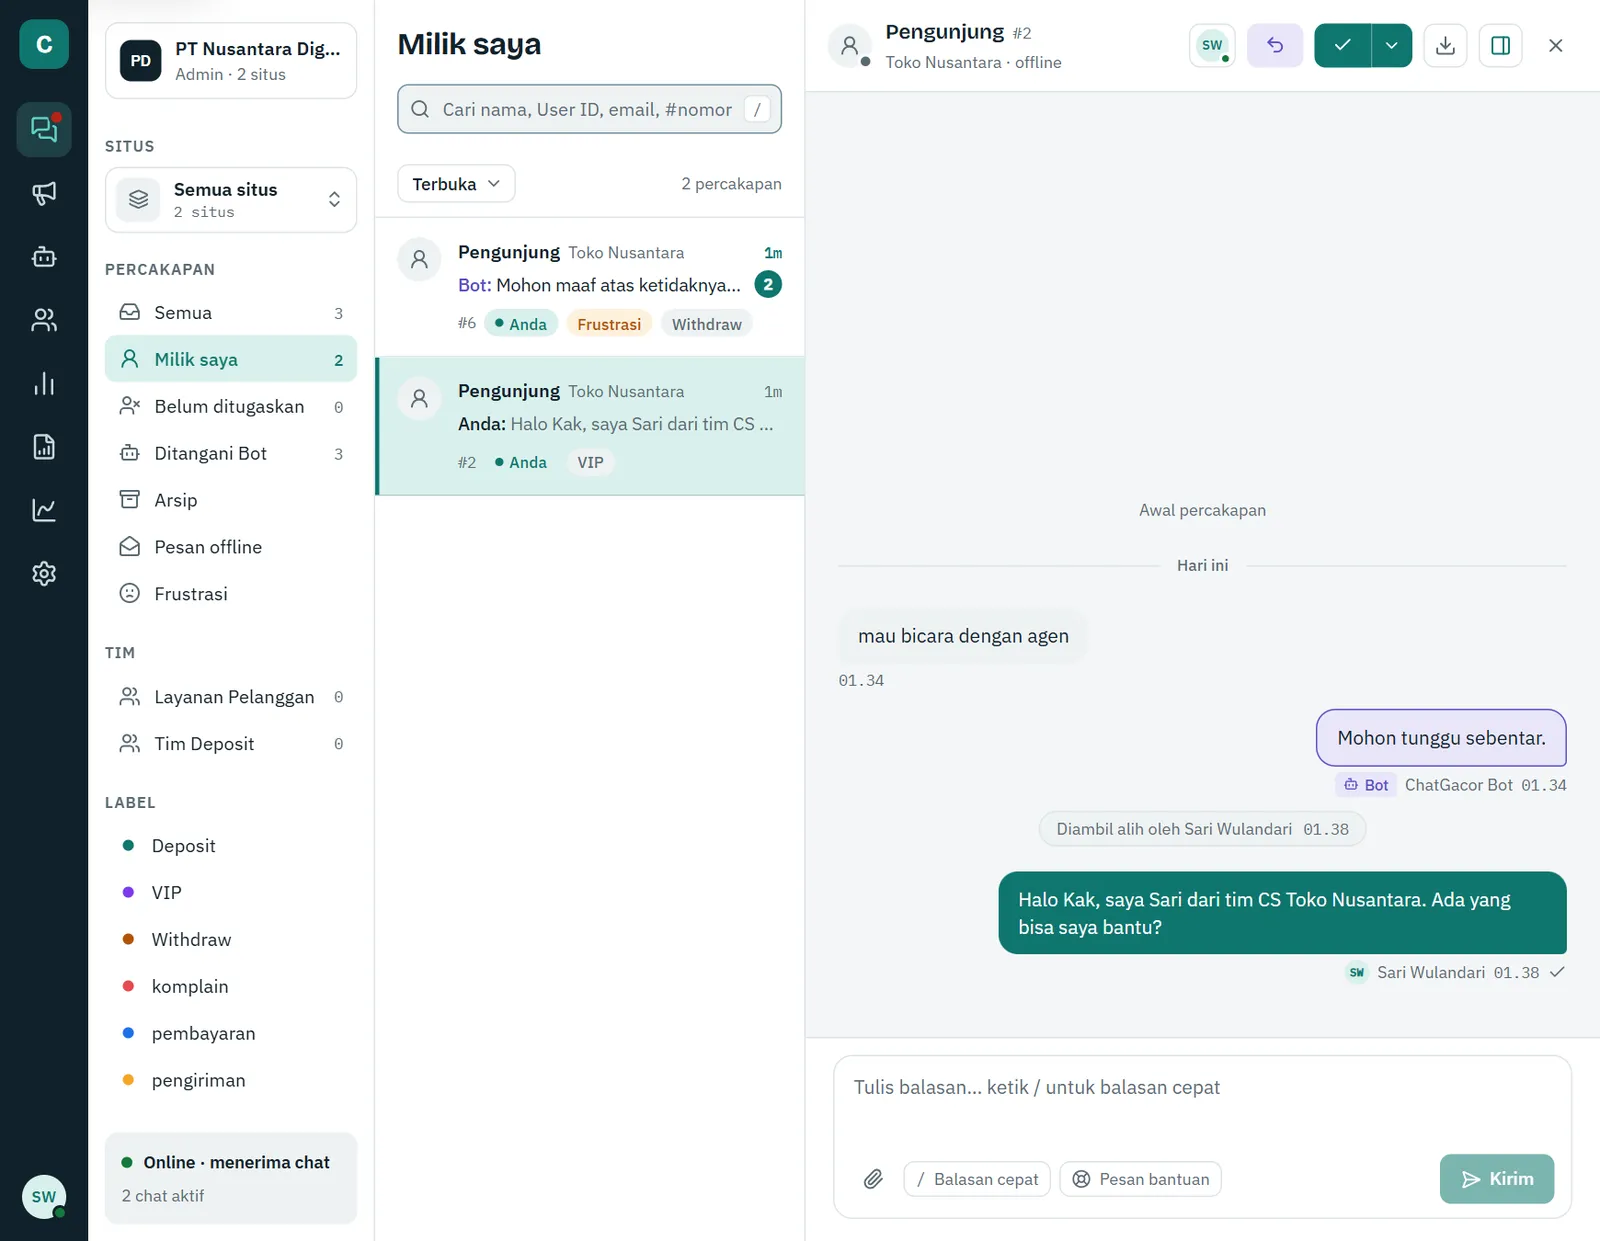Open Pesan offline folder

[231, 547]
